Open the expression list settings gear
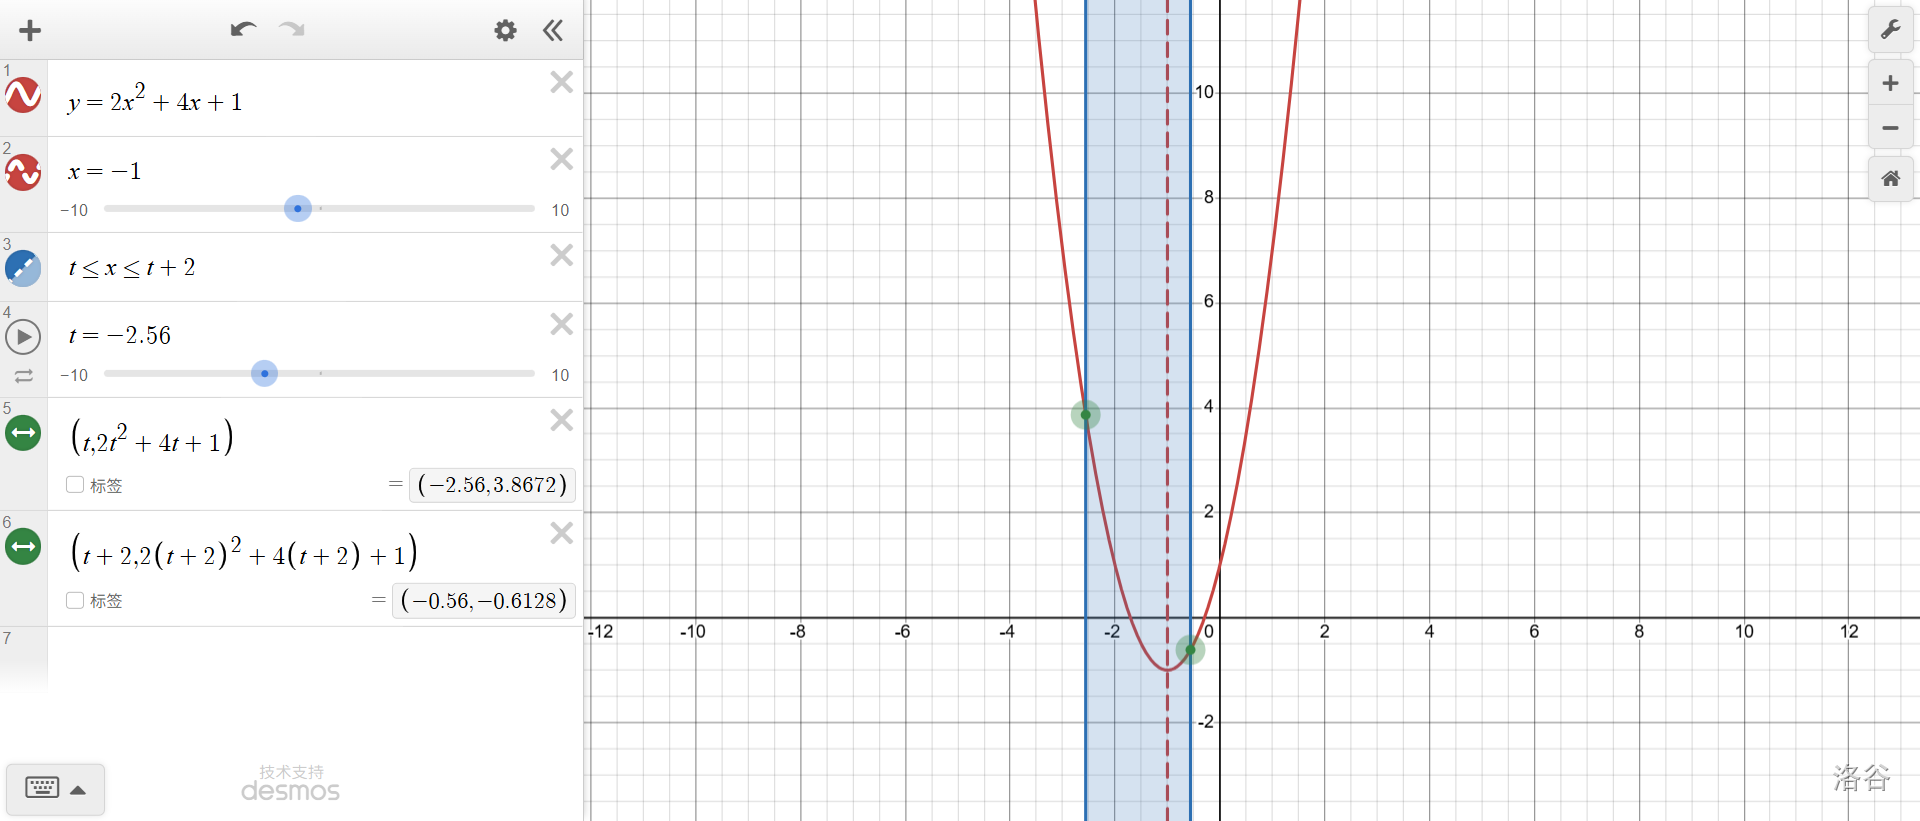Screen dimensions: 1920x821 click(505, 31)
